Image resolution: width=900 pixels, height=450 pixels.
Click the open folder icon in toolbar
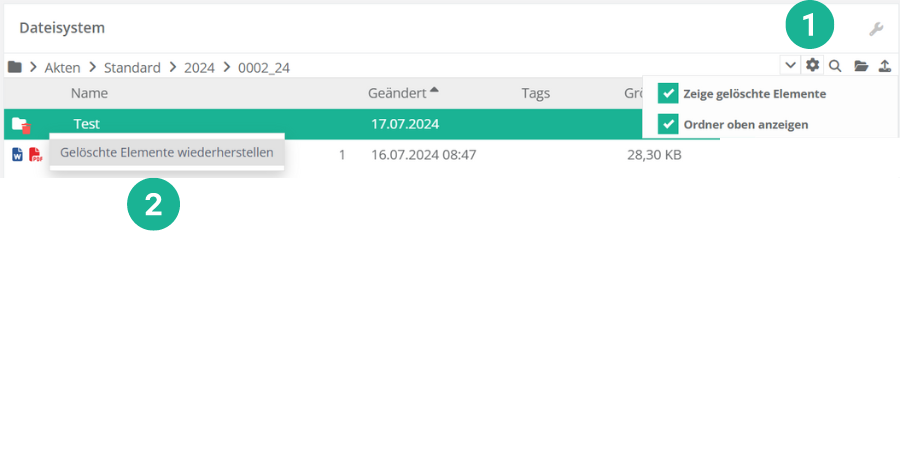tap(860, 66)
